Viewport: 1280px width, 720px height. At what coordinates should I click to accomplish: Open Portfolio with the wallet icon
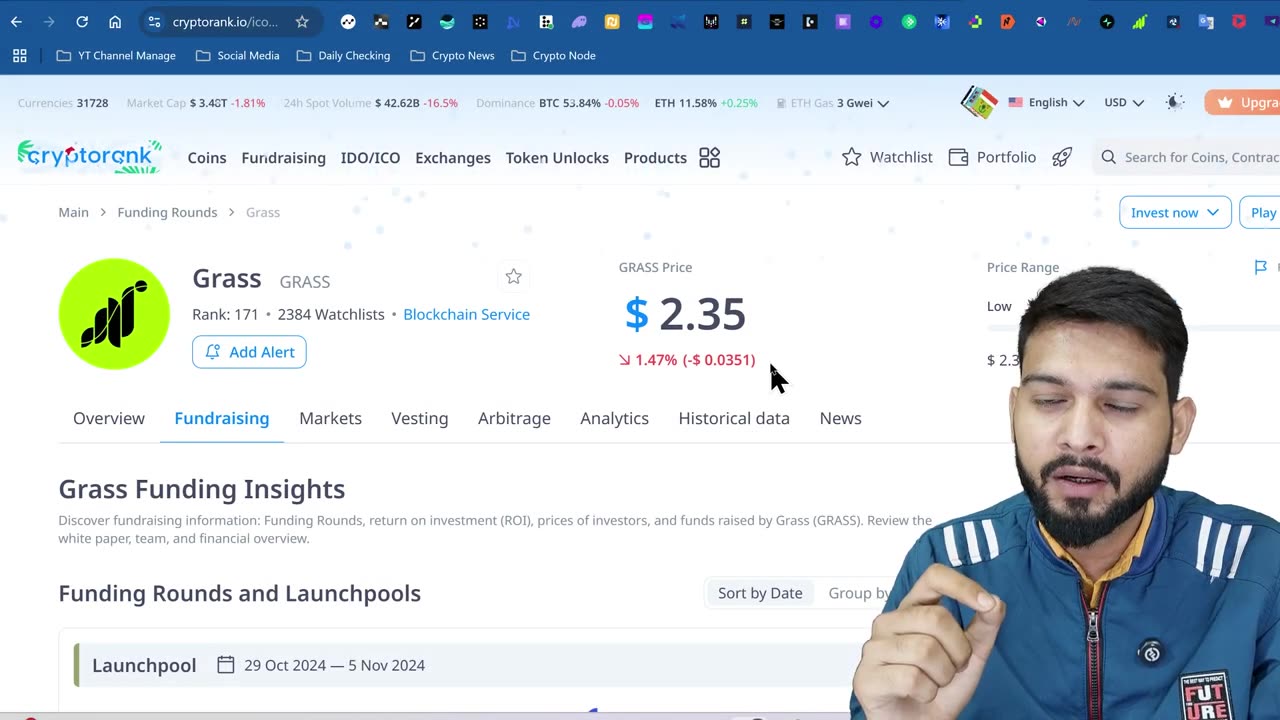tap(992, 157)
